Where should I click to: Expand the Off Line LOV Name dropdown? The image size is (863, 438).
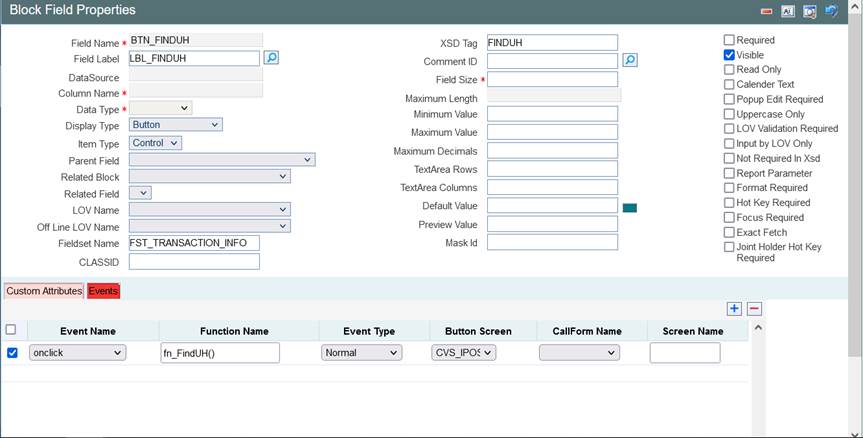point(210,226)
